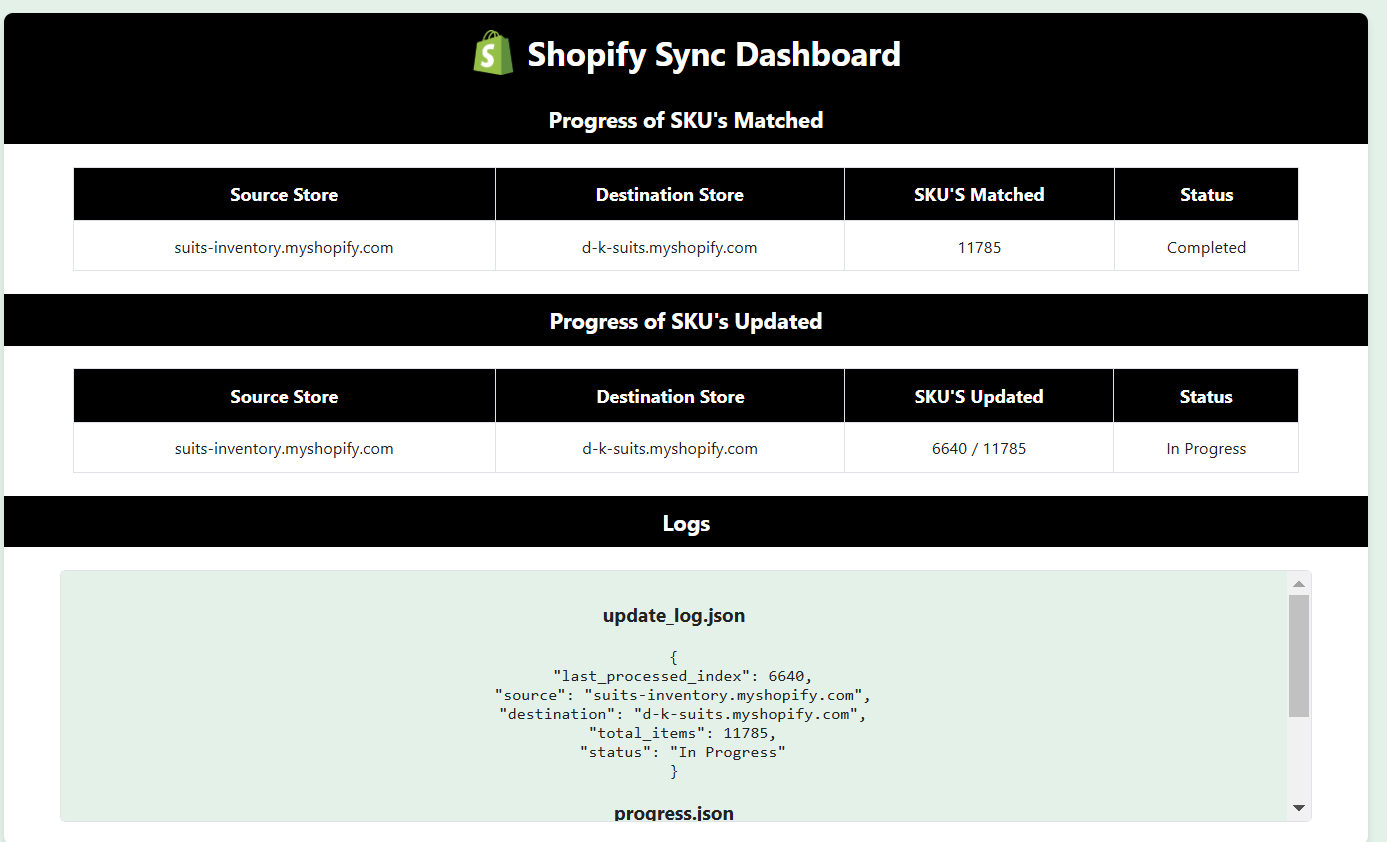The width and height of the screenshot is (1387, 842).
Task: Click Destination Store header in SKU's Updated table
Action: click(x=670, y=396)
